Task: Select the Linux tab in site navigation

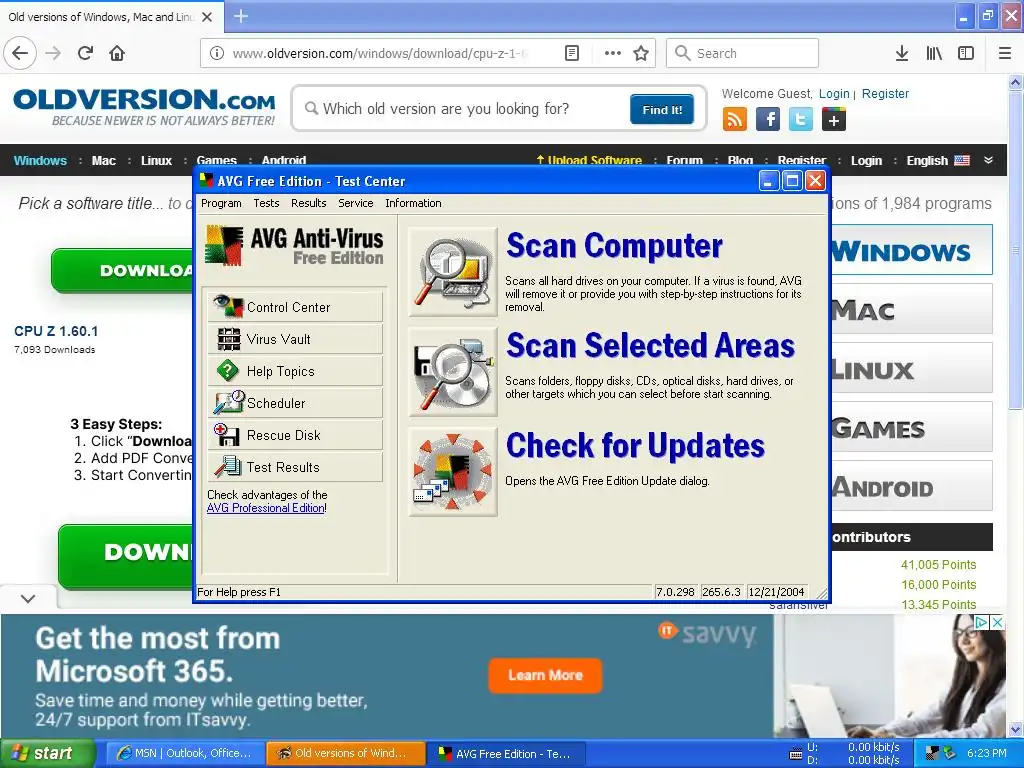Action: coord(156,160)
